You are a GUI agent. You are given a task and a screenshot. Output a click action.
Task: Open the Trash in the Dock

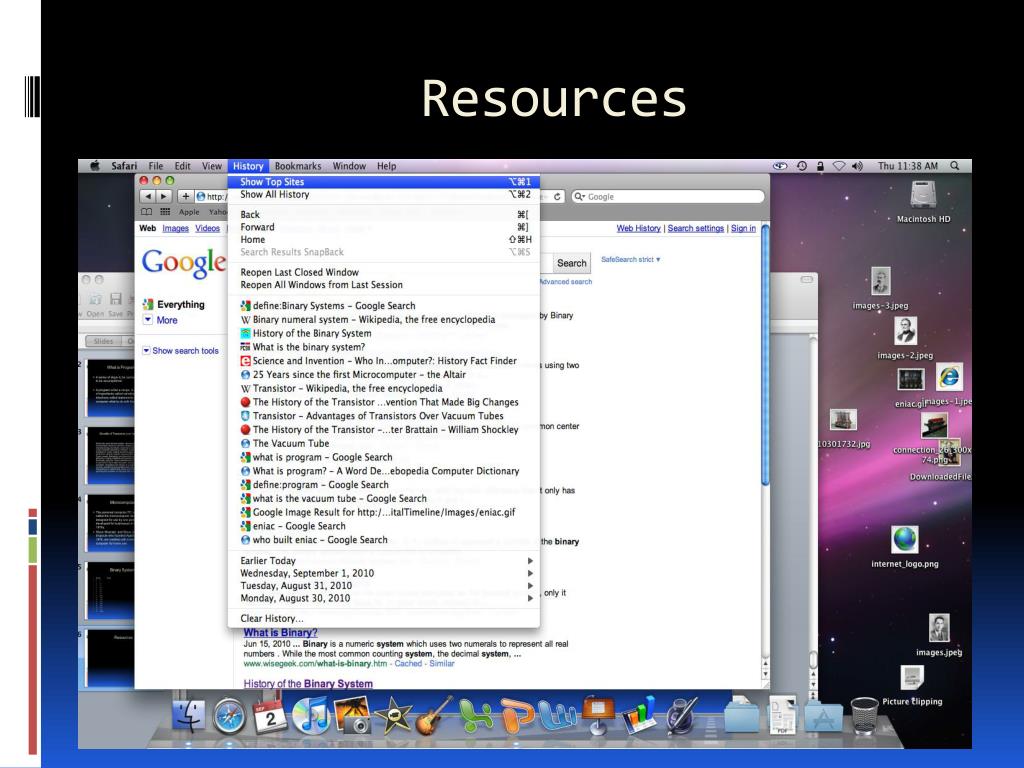pos(865,716)
